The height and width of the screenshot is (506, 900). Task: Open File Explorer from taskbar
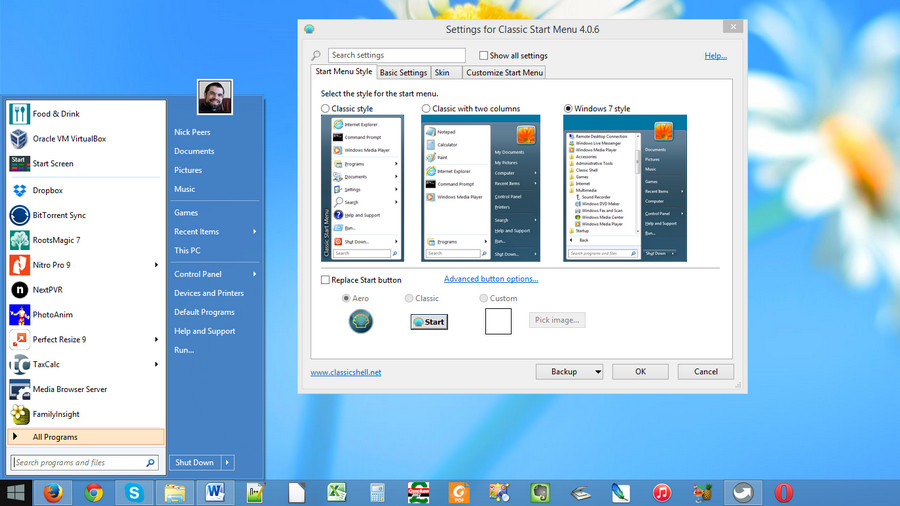(175, 493)
